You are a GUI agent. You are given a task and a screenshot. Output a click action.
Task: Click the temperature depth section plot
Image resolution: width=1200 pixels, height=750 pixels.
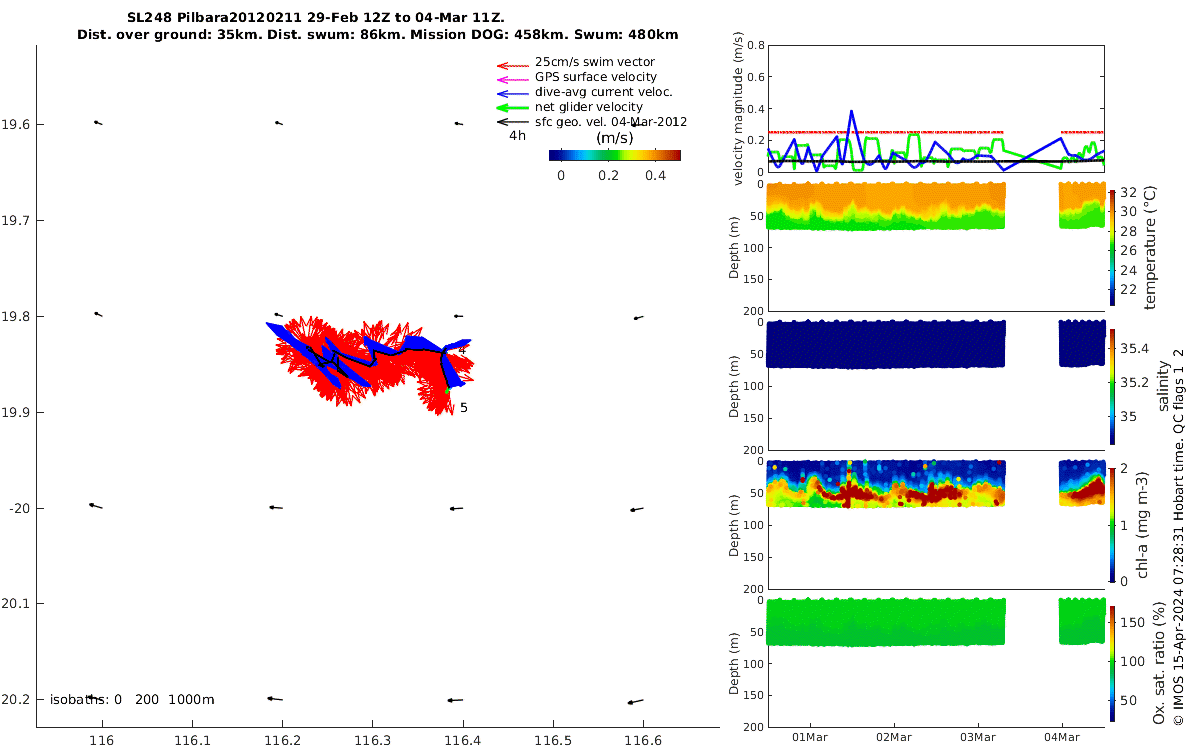(x=935, y=246)
